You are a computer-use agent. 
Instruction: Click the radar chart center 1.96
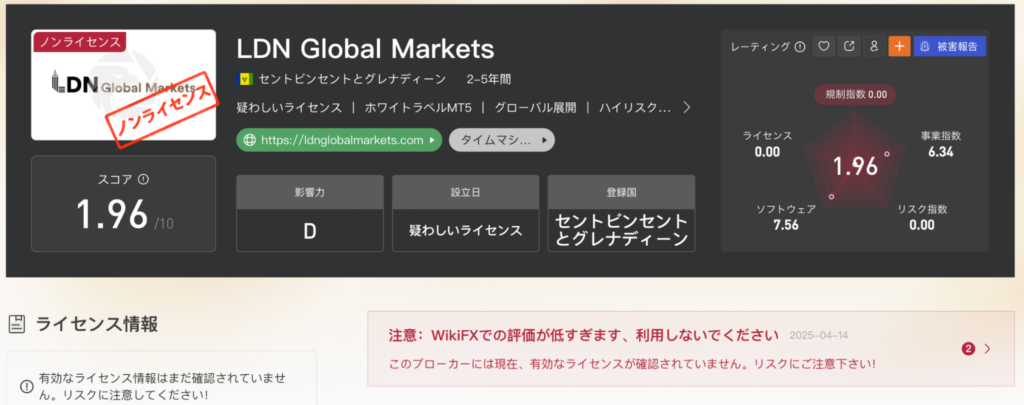(856, 166)
